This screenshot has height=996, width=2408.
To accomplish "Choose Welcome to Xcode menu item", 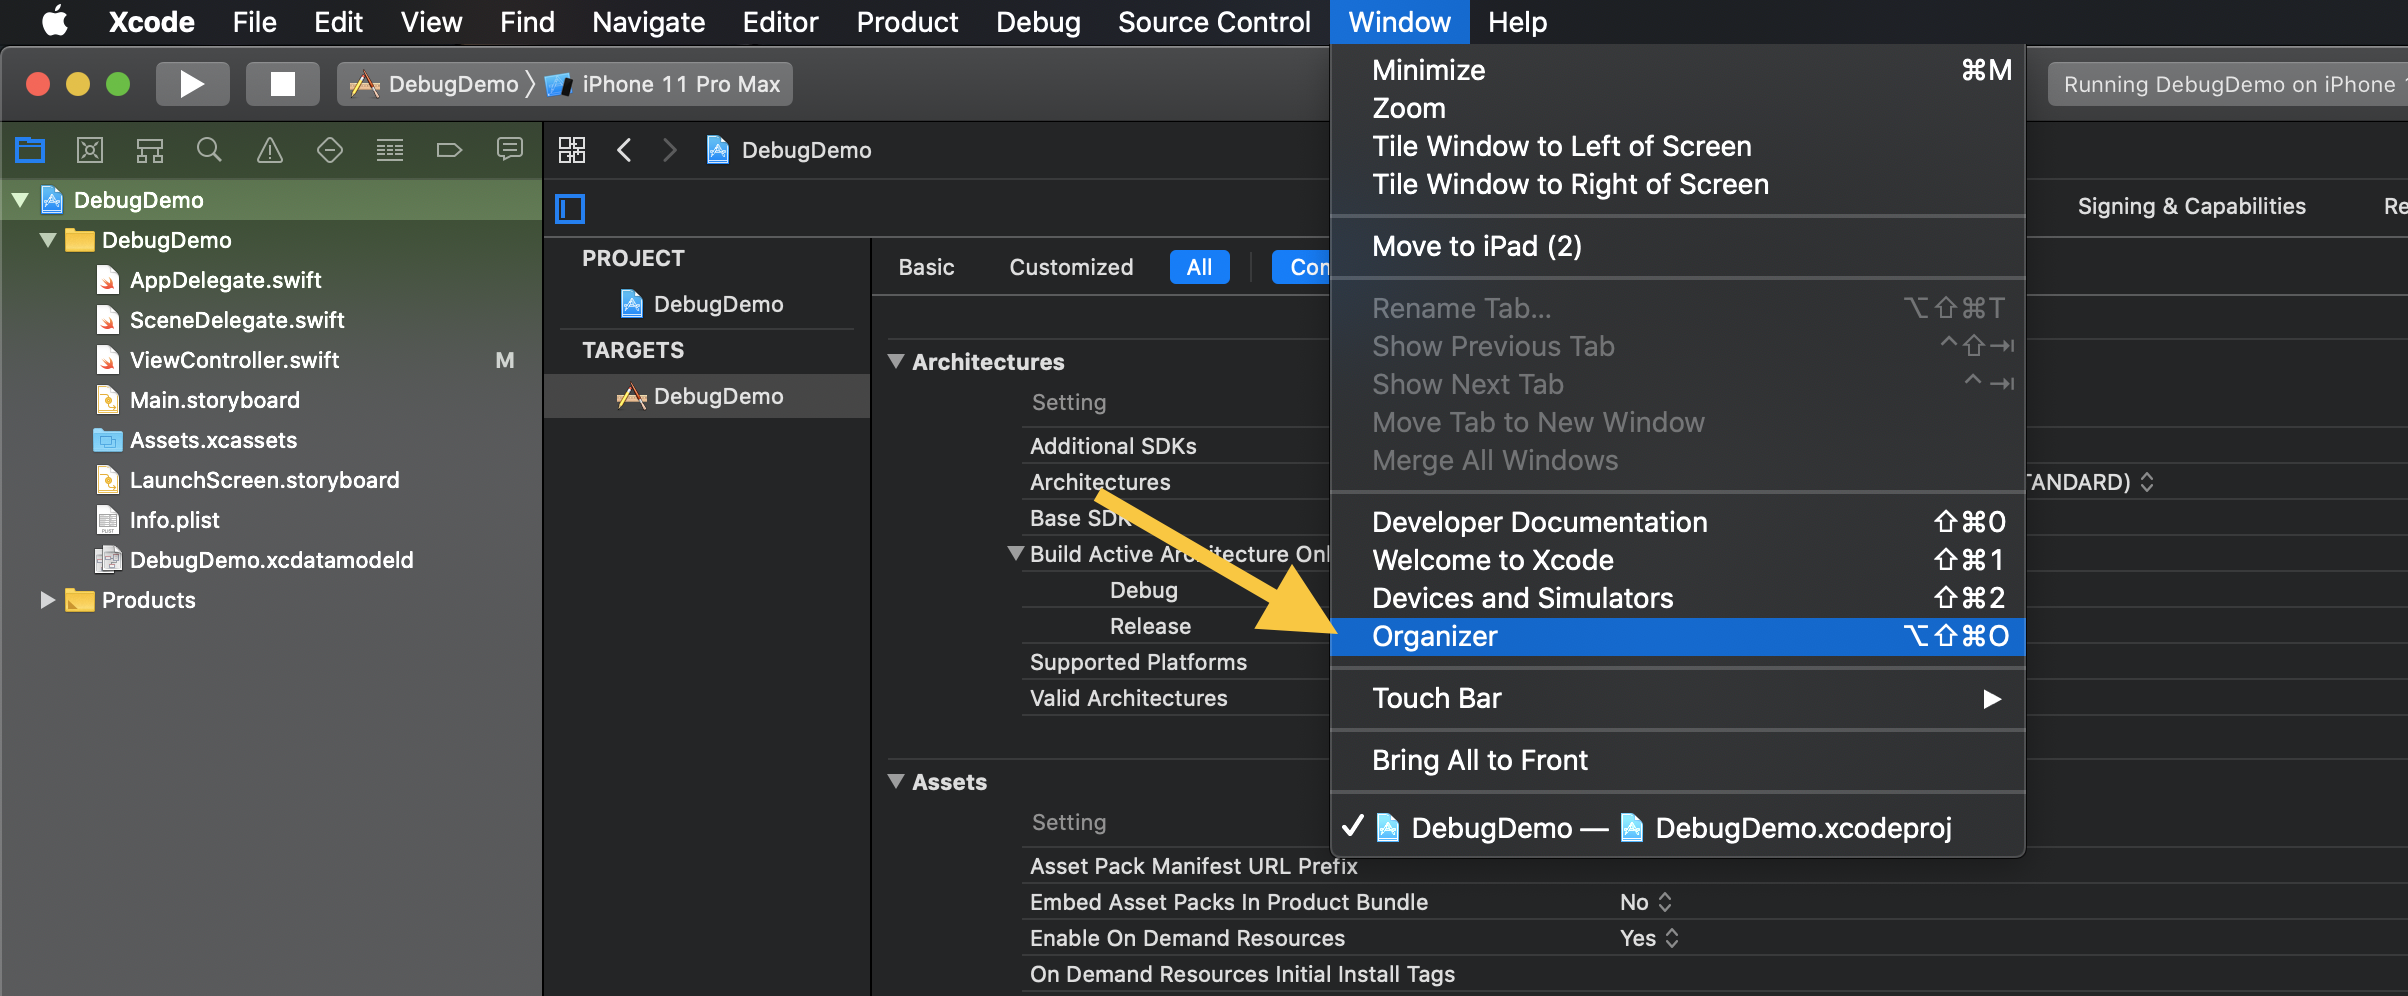I will [1678, 560].
